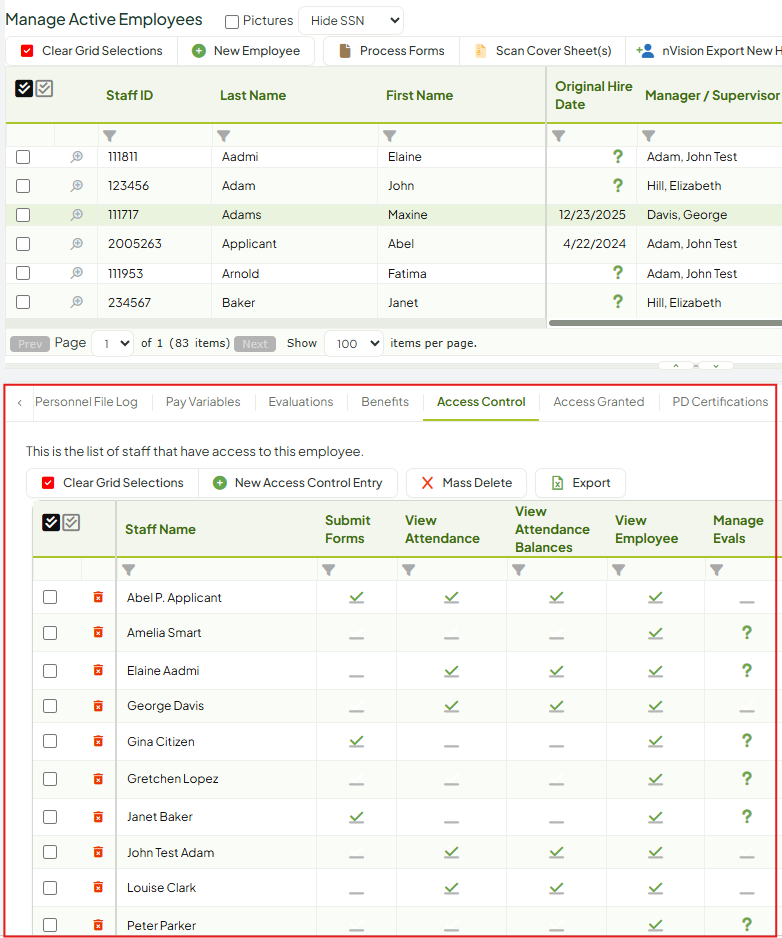
Task: Click Mass Delete button
Action: point(467,483)
